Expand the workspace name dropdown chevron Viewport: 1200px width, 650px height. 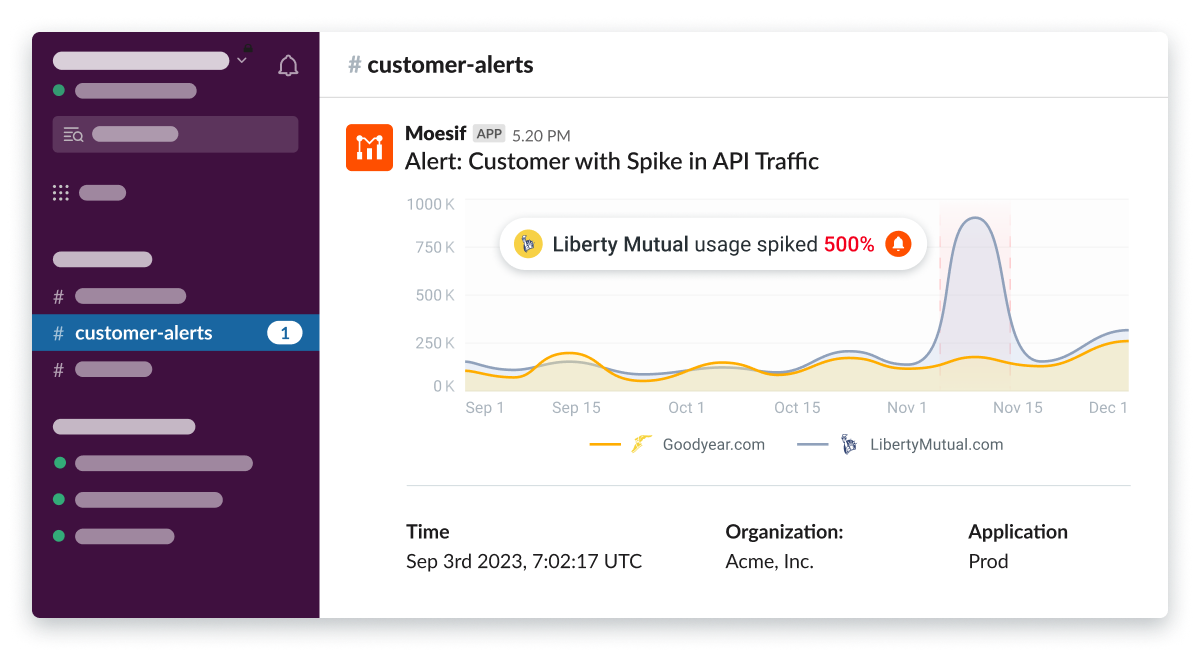pos(241,61)
